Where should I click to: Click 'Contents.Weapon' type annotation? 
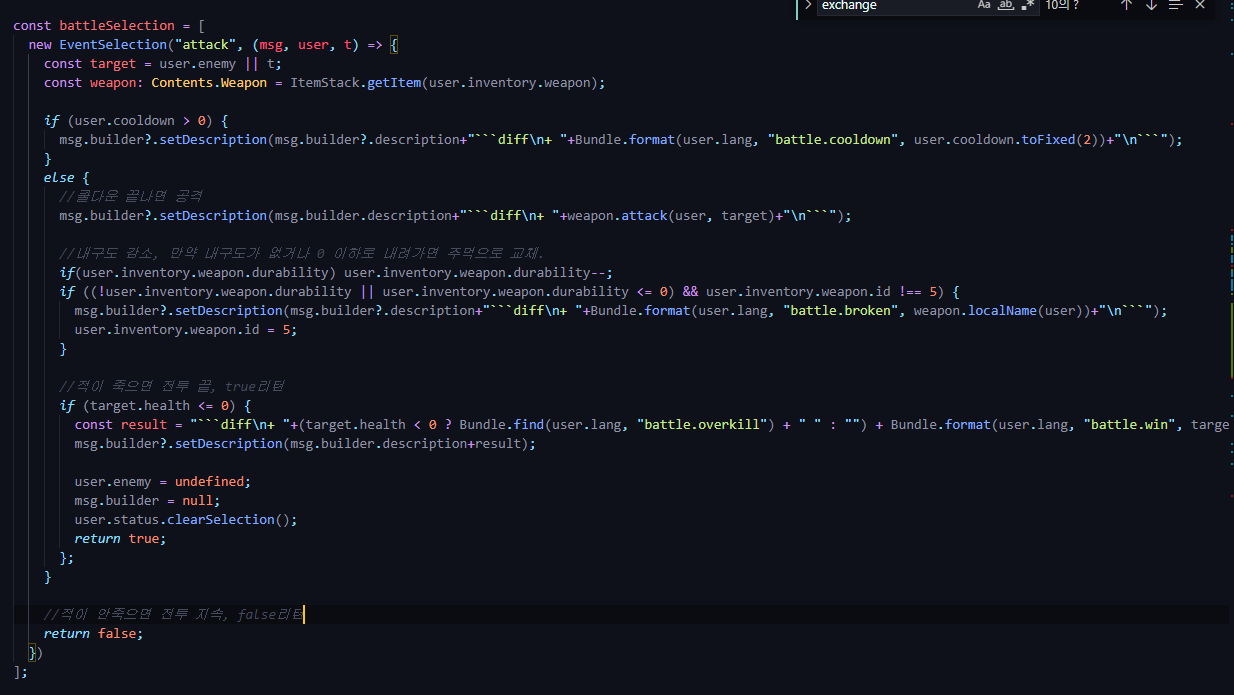click(x=209, y=82)
